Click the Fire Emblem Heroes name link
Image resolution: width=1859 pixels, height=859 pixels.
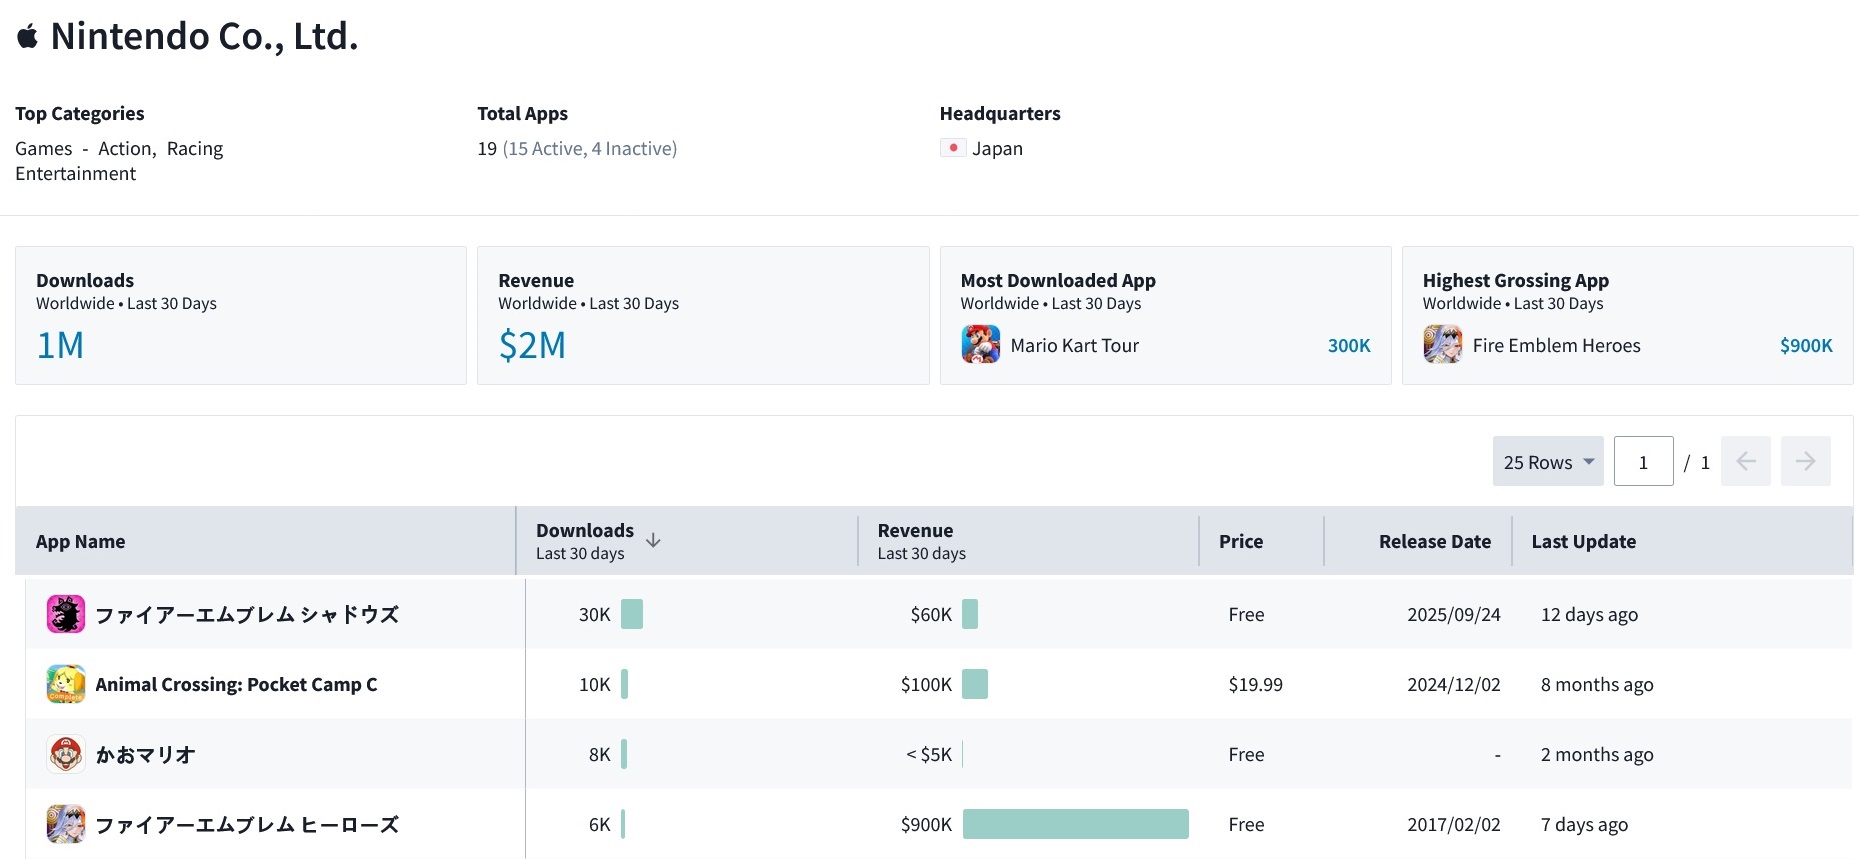click(1556, 345)
